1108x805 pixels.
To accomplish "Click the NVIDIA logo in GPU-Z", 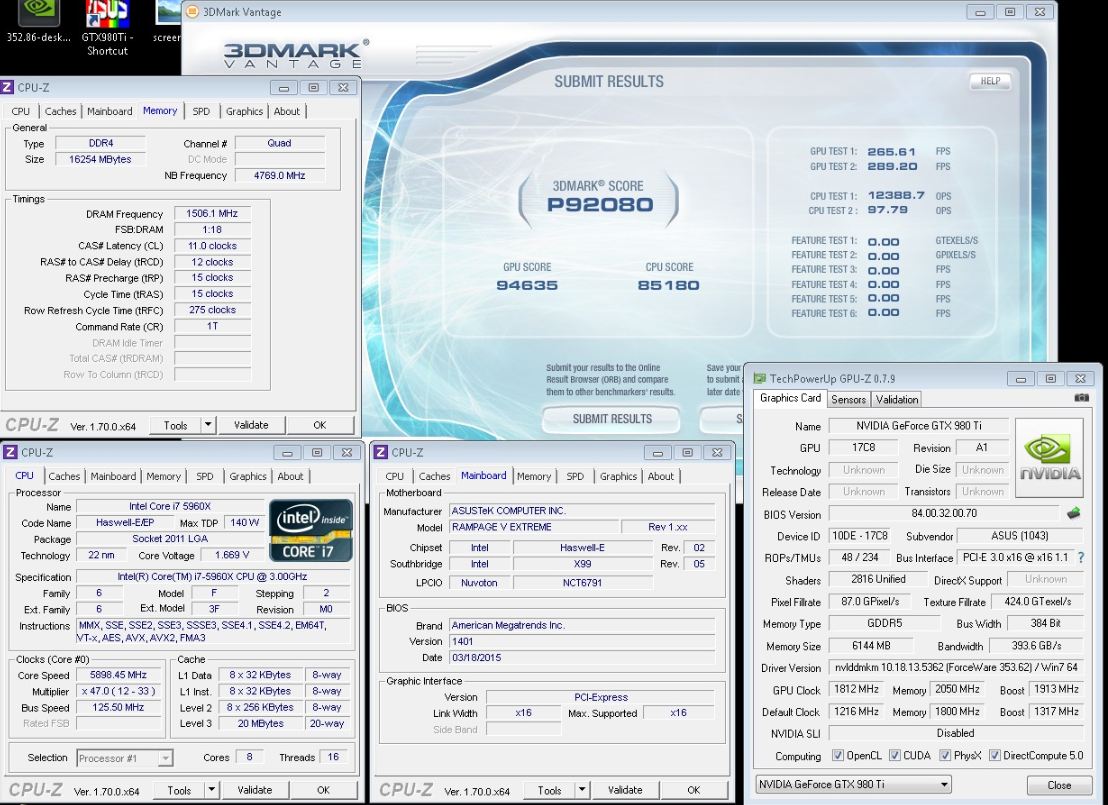I will click(1049, 458).
